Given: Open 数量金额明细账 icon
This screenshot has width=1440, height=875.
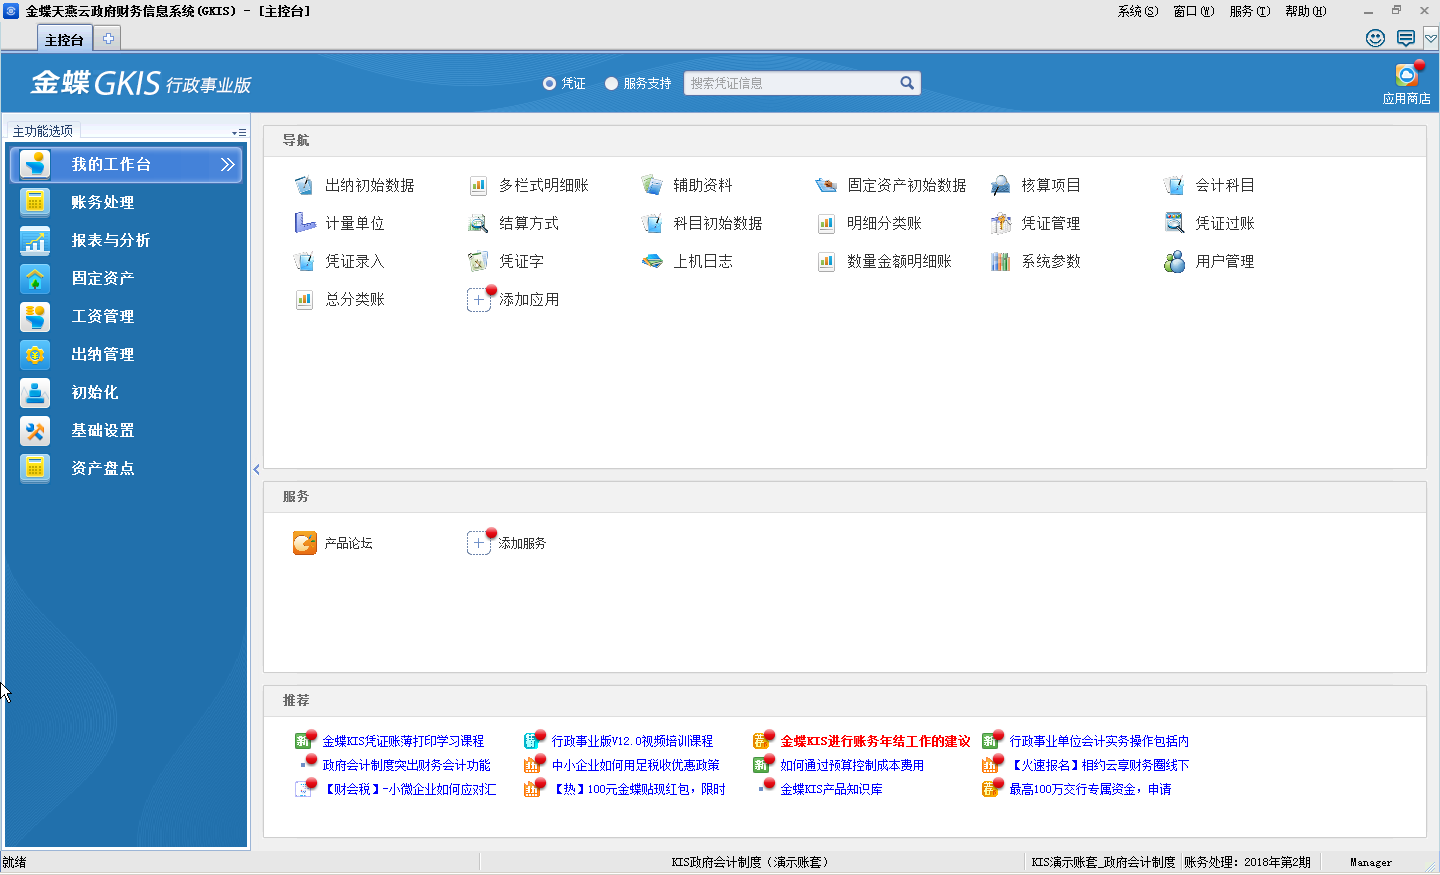Looking at the screenshot, I should click(x=826, y=261).
